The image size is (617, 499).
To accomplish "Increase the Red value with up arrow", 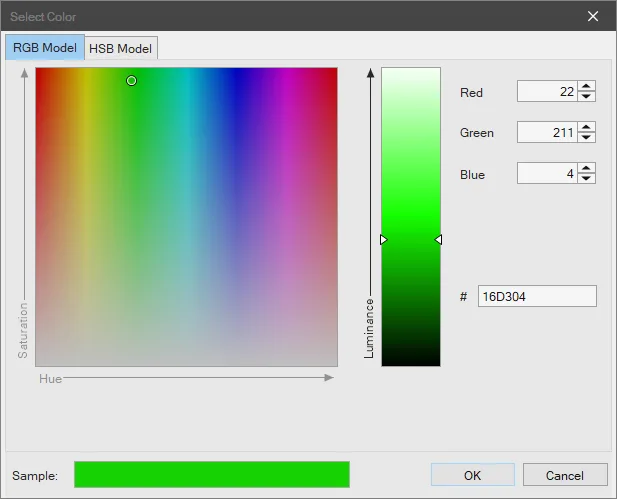I will coord(587,87).
